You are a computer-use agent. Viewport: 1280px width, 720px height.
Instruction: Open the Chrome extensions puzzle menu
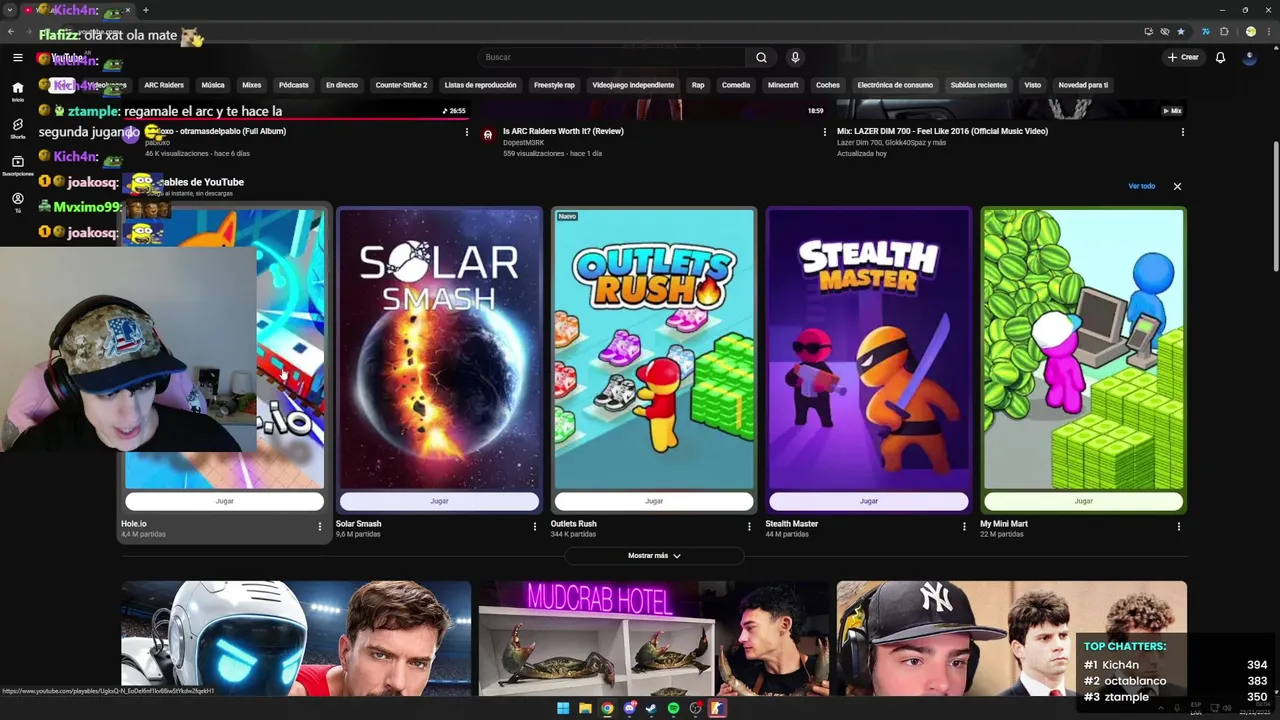(1224, 32)
